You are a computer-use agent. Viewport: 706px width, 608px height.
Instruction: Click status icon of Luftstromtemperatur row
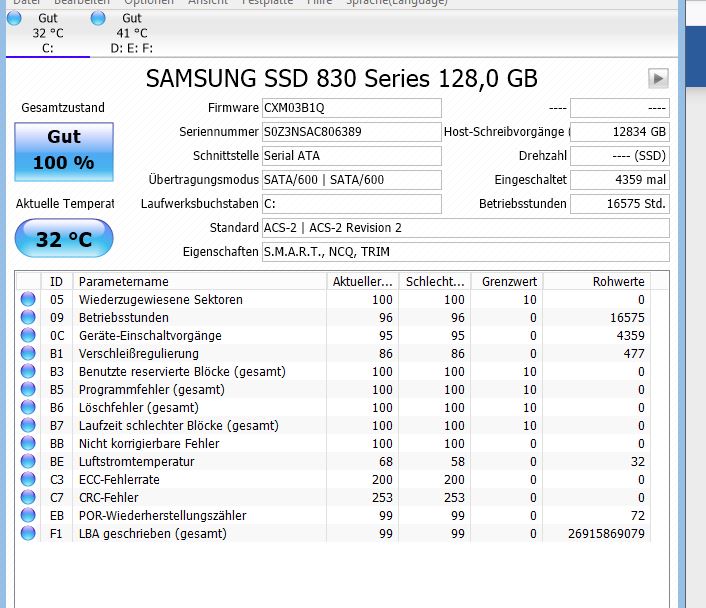click(x=28, y=461)
